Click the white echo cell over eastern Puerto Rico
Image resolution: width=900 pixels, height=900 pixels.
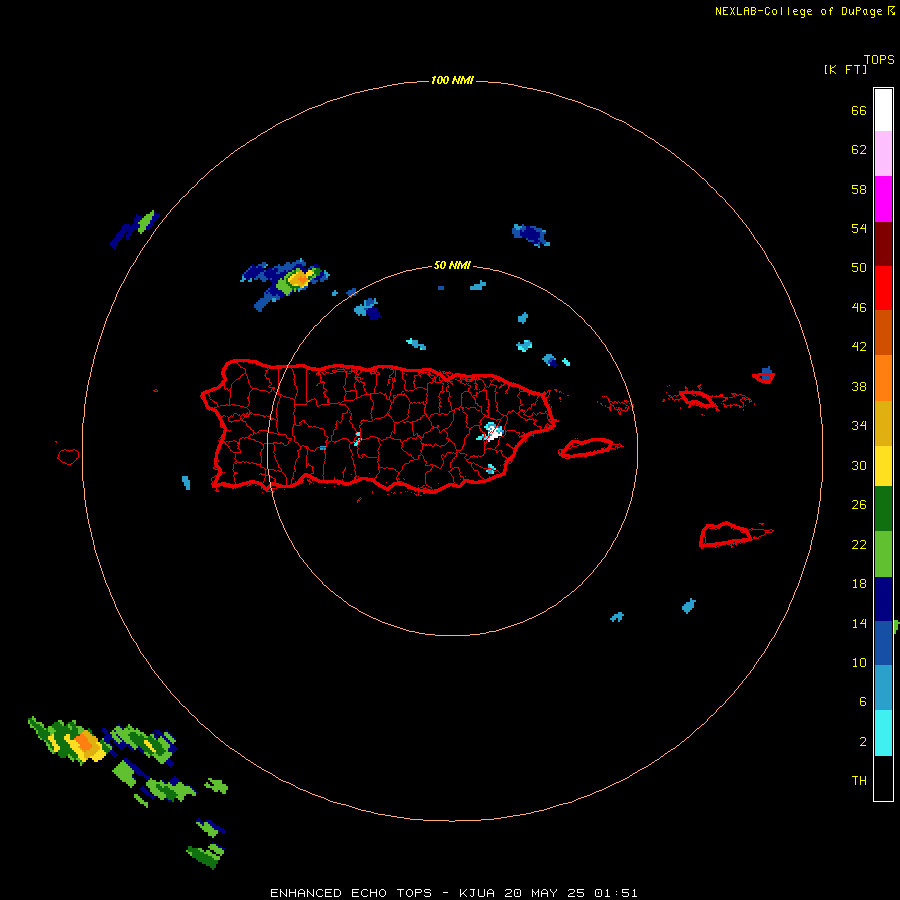tap(492, 432)
